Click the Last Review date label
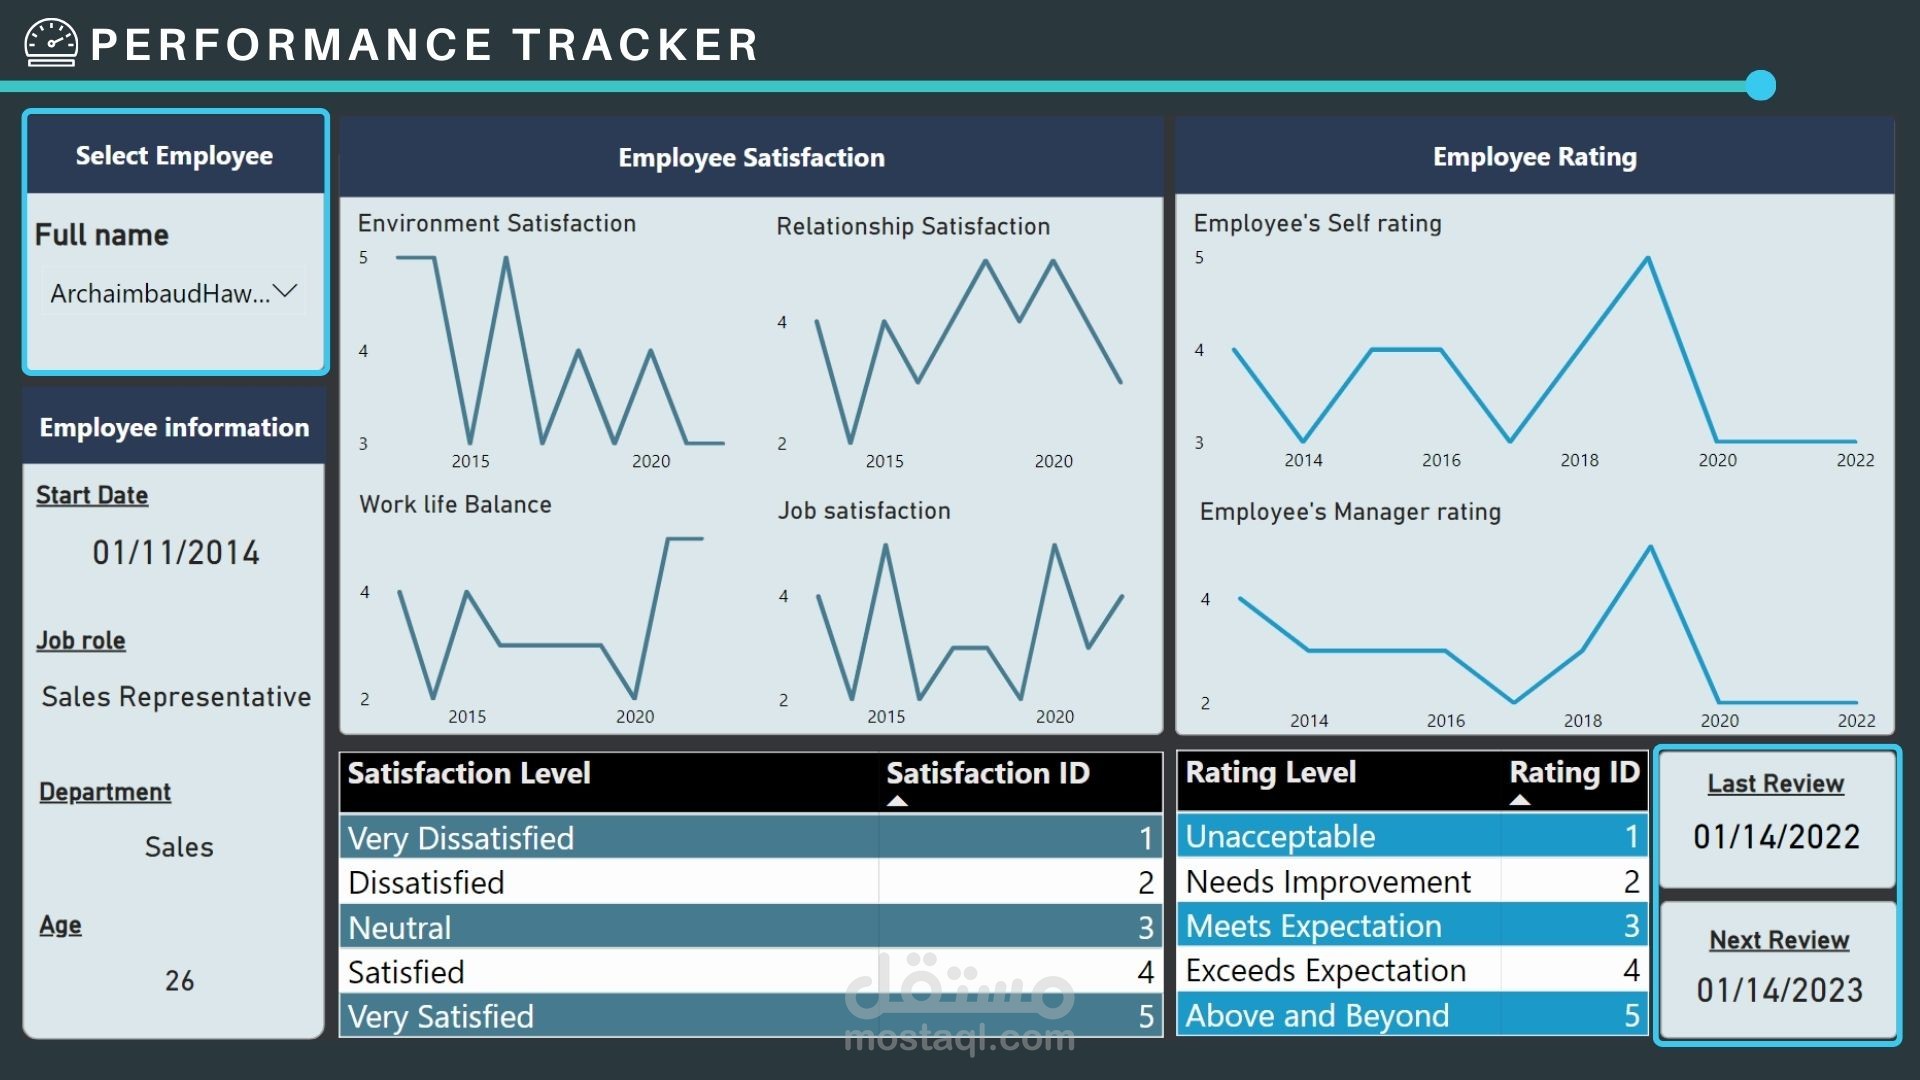Viewport: 1920px width, 1080px height. click(1776, 783)
